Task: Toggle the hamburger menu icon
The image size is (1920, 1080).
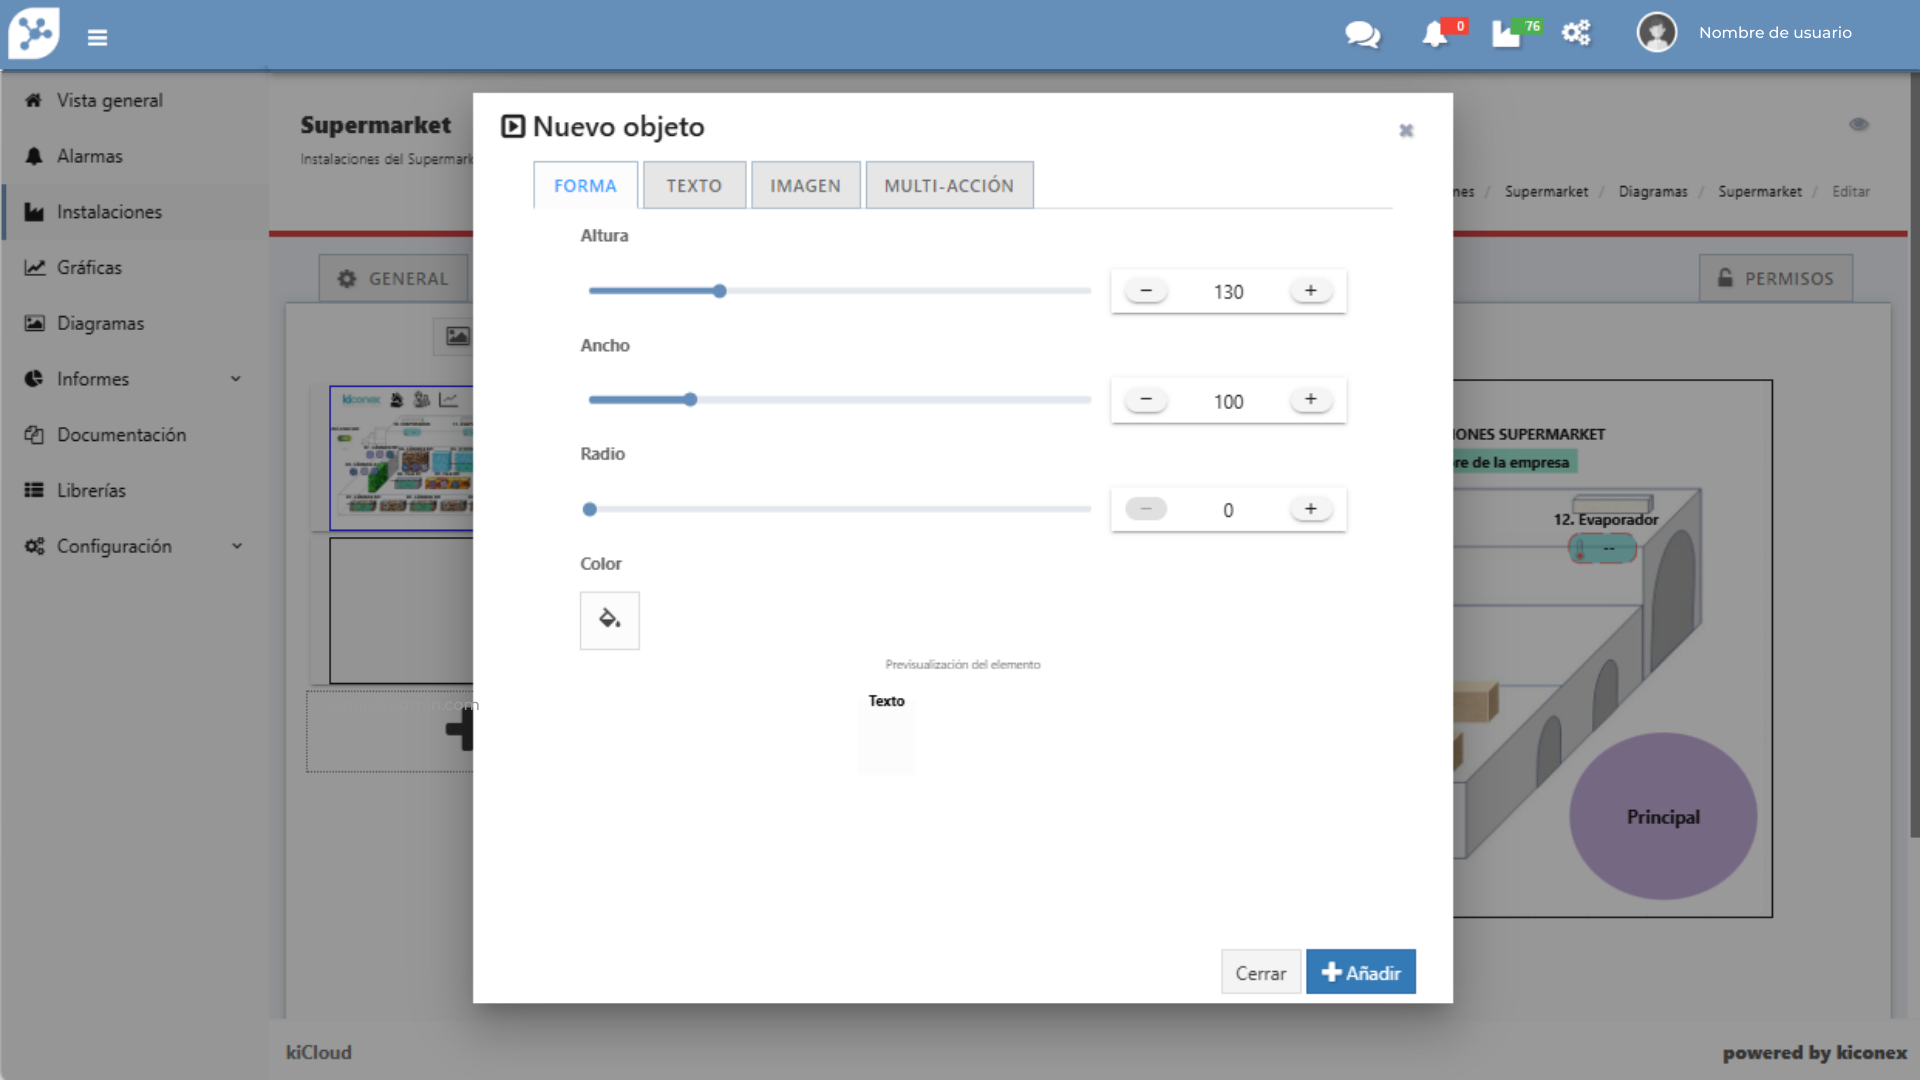Action: point(97,37)
